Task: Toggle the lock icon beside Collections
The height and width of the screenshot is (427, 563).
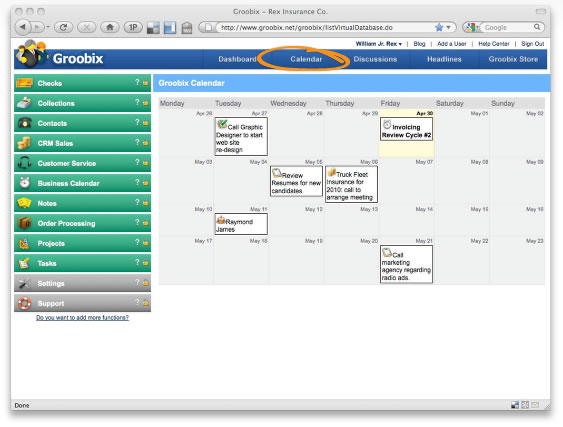Action: 145,103
